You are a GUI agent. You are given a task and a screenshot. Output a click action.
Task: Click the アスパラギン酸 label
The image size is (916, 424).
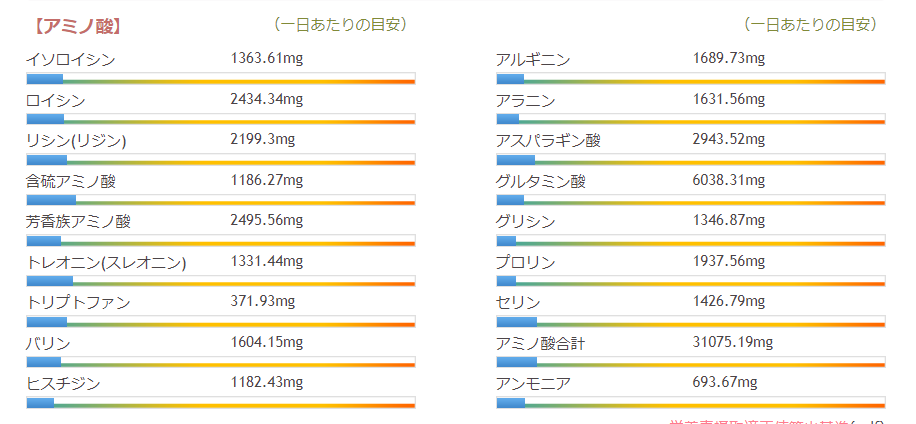click(x=548, y=141)
